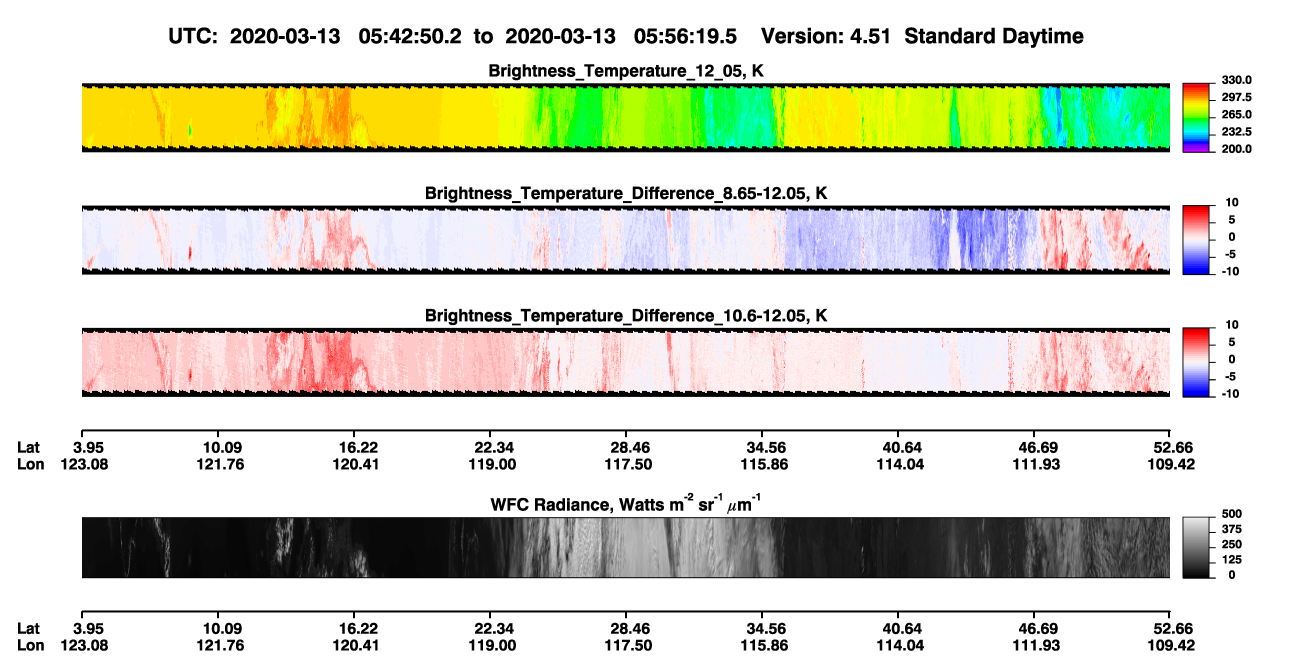The image size is (1300, 667).
Task: Click latitude 16.22 on the bottom axis
Action: tap(353, 628)
